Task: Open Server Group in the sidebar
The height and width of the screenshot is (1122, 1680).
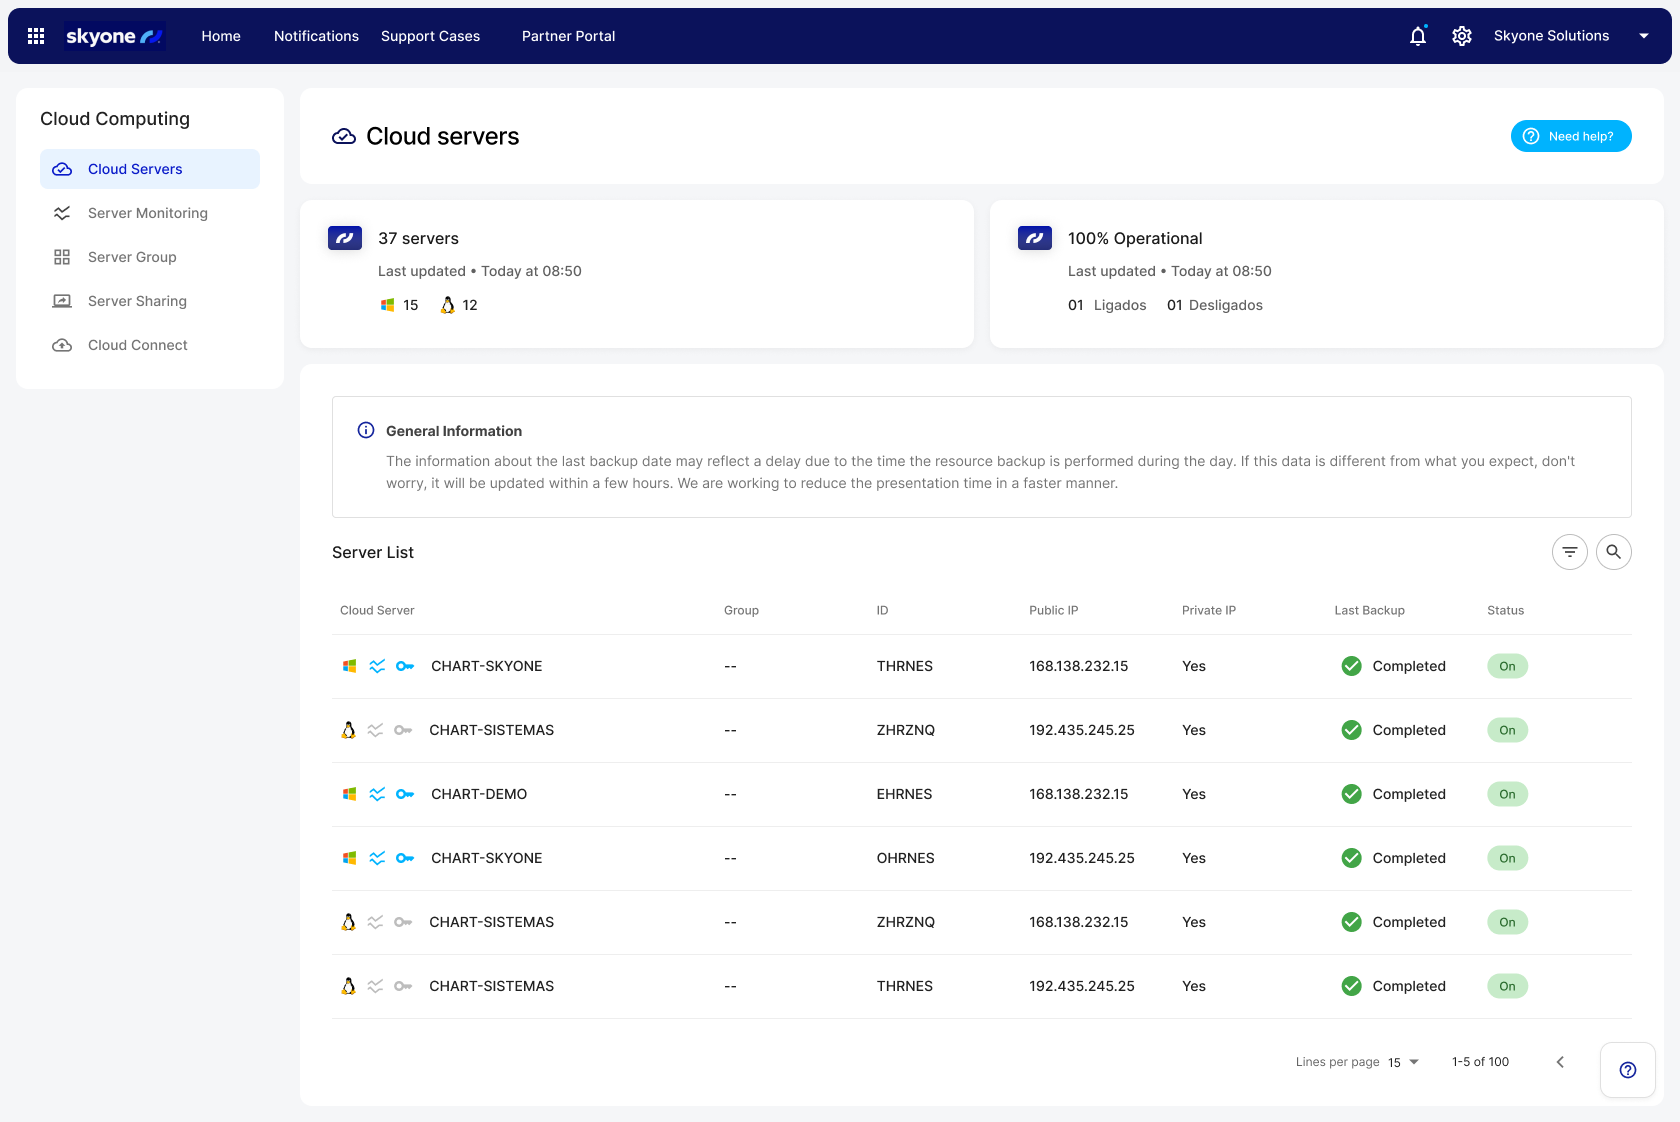Action: [x=150, y=257]
